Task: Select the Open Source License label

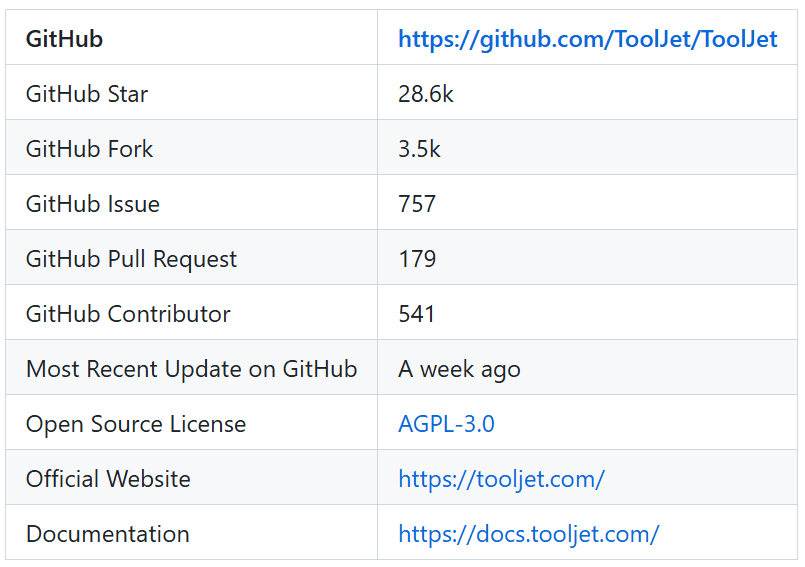Action: click(x=136, y=424)
